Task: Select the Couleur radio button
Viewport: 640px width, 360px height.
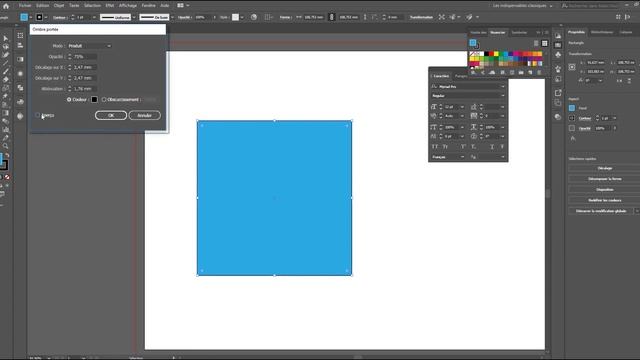Action: [69, 100]
